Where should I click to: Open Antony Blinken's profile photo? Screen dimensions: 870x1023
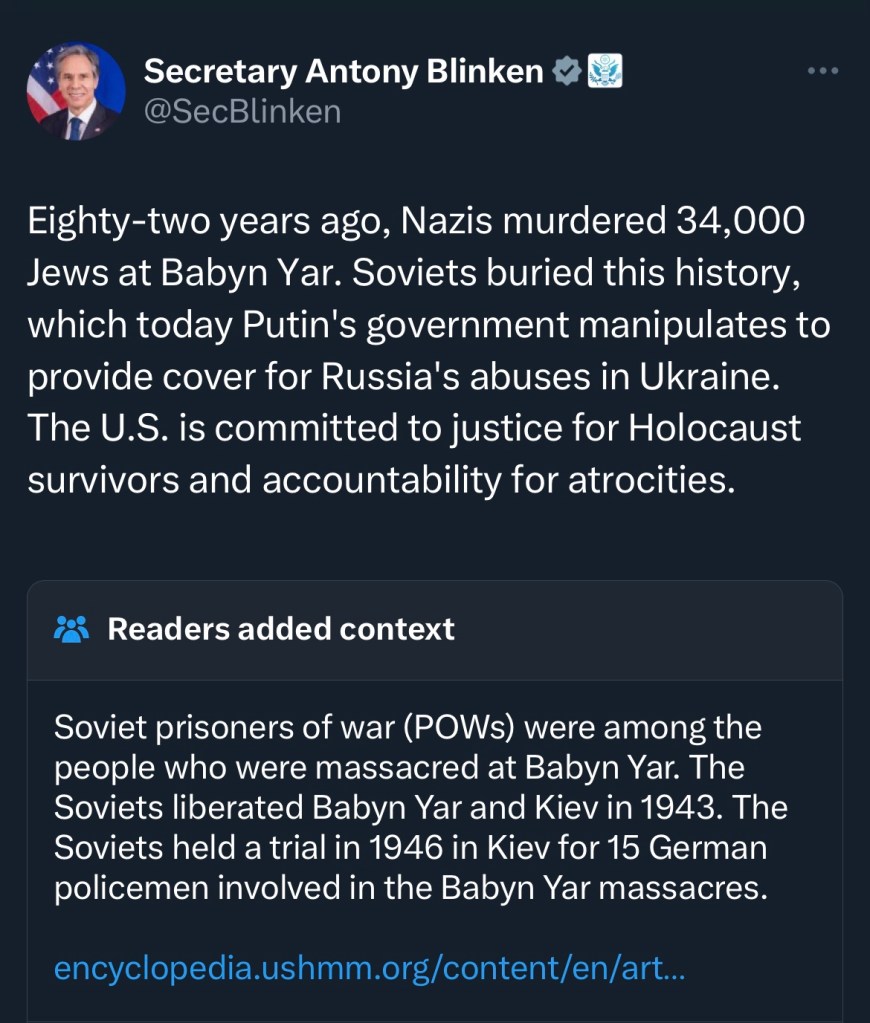coord(76,91)
